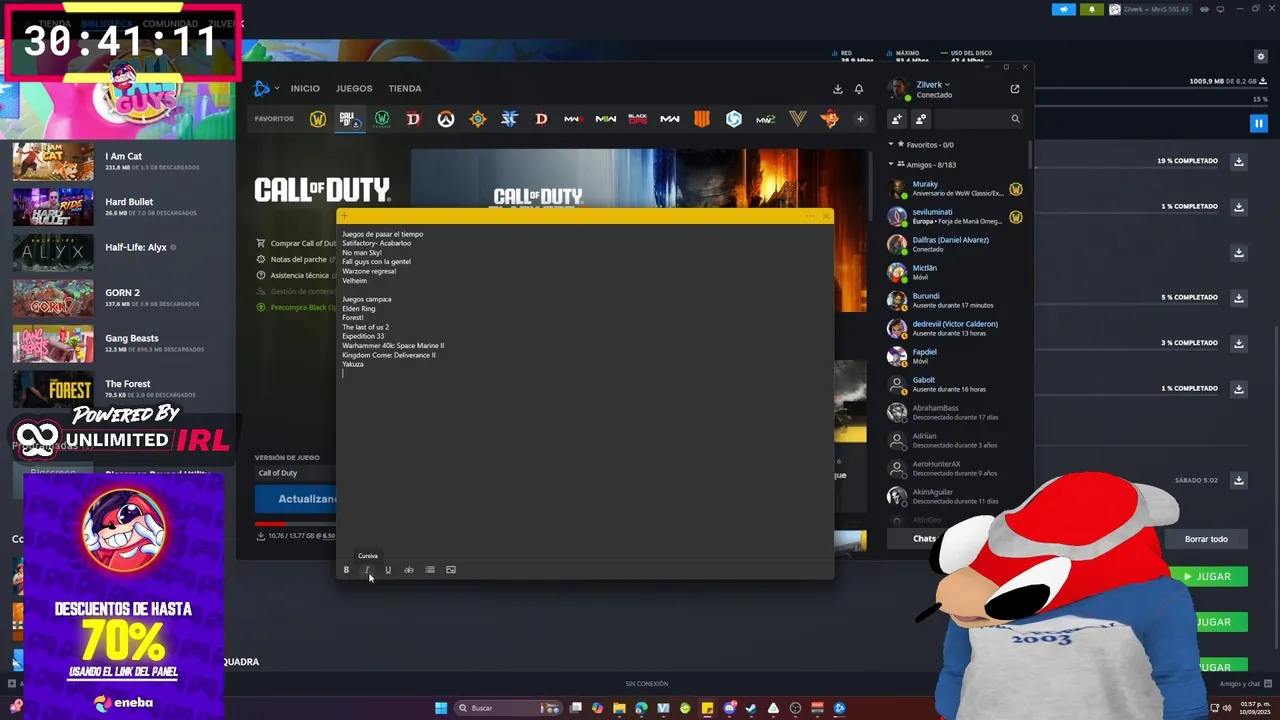This screenshot has height=720, width=1280.
Task: Select Half-Life: Alyx in Steam library
Action: [x=118, y=252]
